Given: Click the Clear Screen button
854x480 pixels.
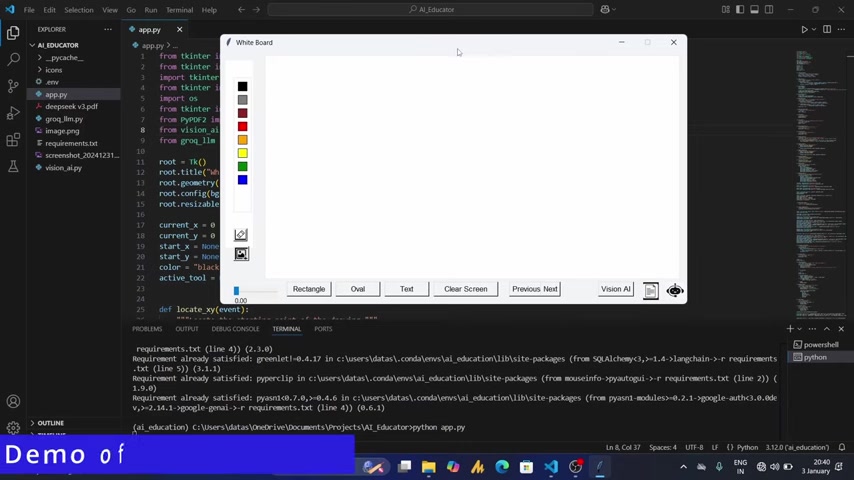Looking at the screenshot, I should pos(466,289).
